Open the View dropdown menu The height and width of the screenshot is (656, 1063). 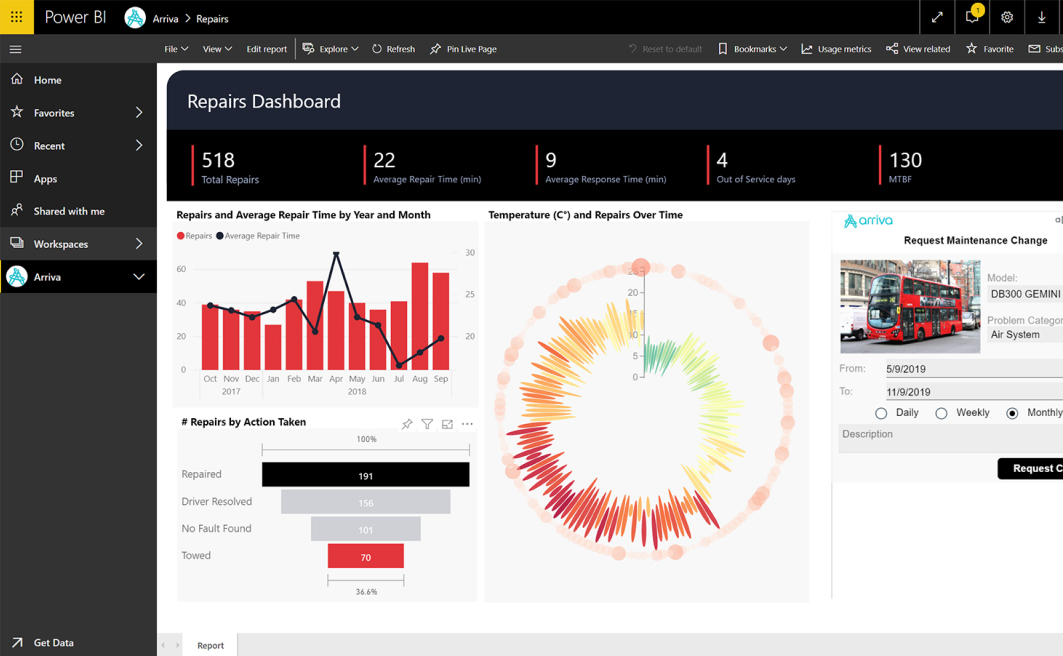coord(217,49)
